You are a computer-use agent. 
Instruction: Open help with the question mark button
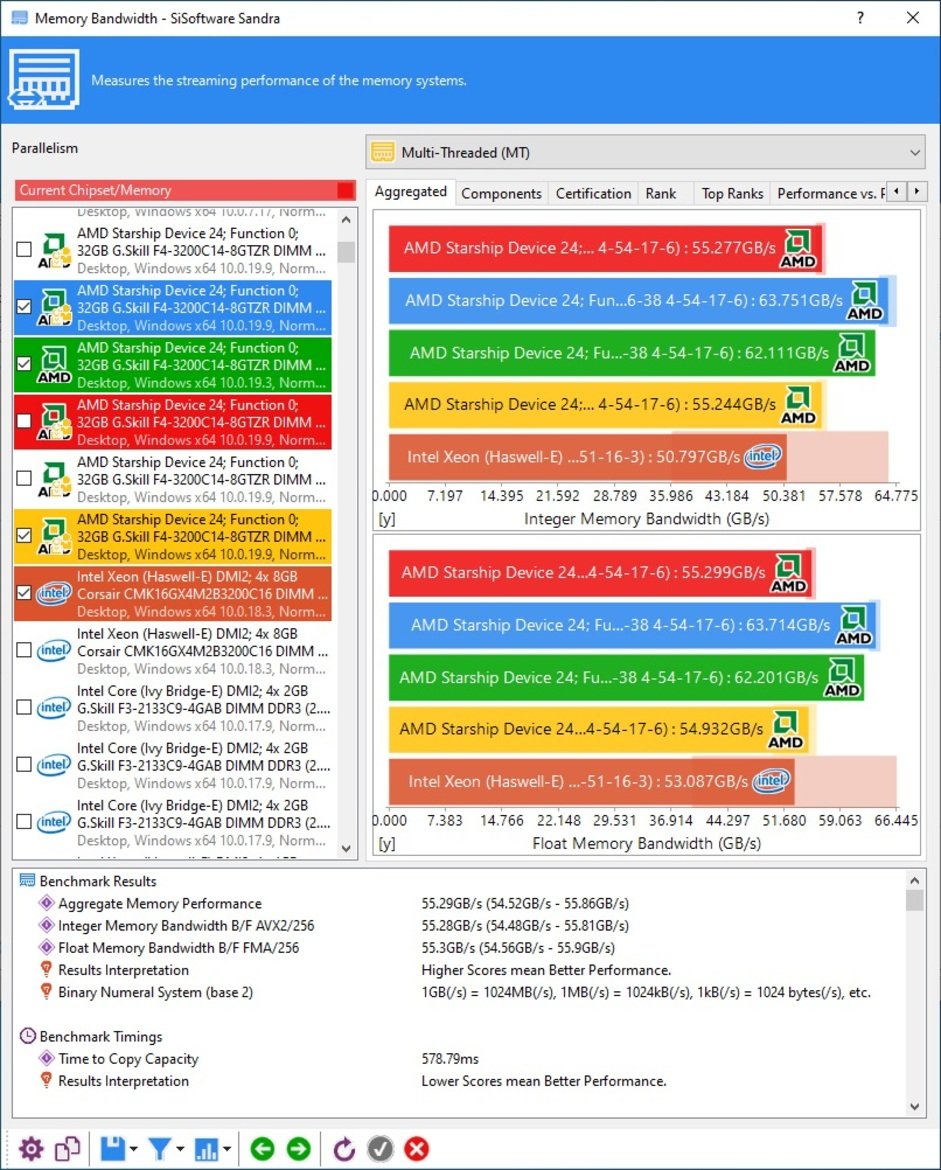860,17
